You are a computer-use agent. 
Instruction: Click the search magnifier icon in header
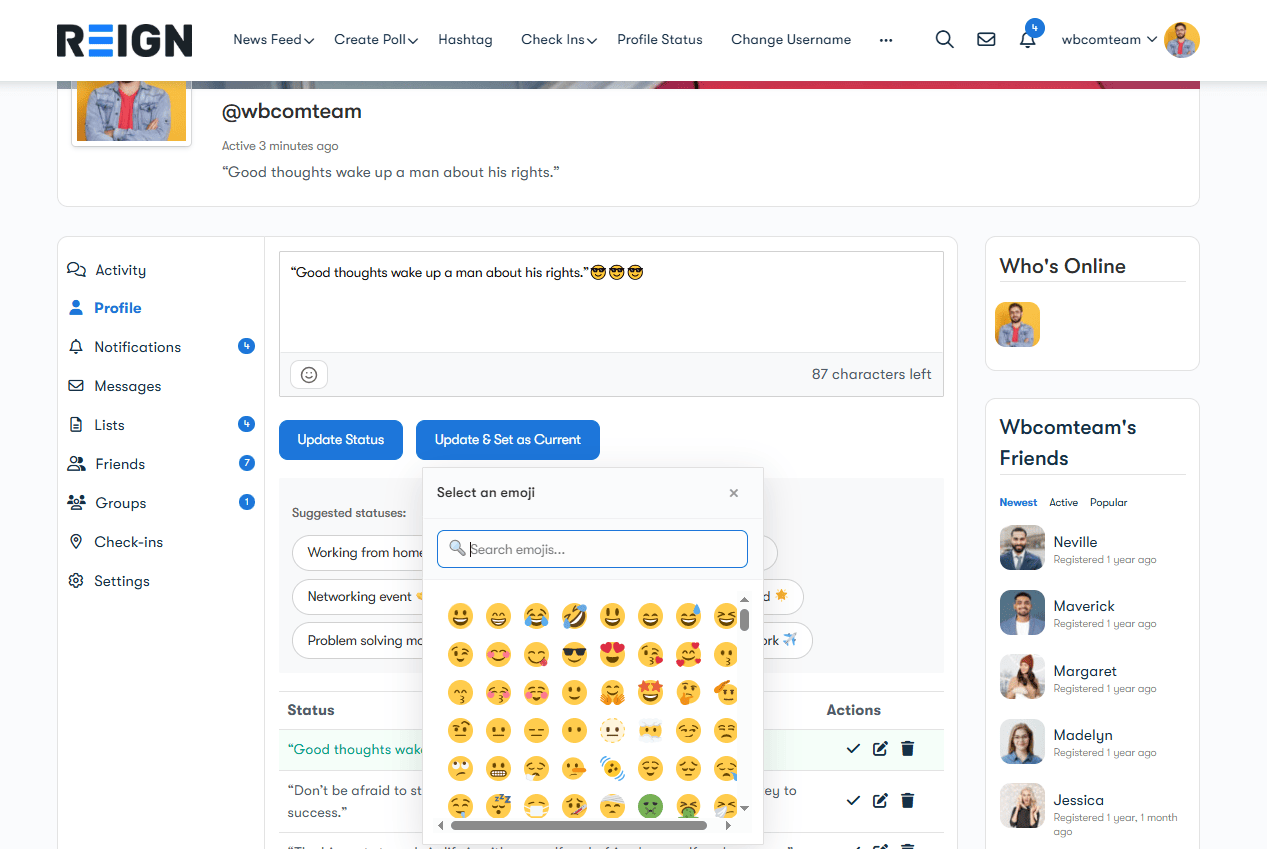944,40
